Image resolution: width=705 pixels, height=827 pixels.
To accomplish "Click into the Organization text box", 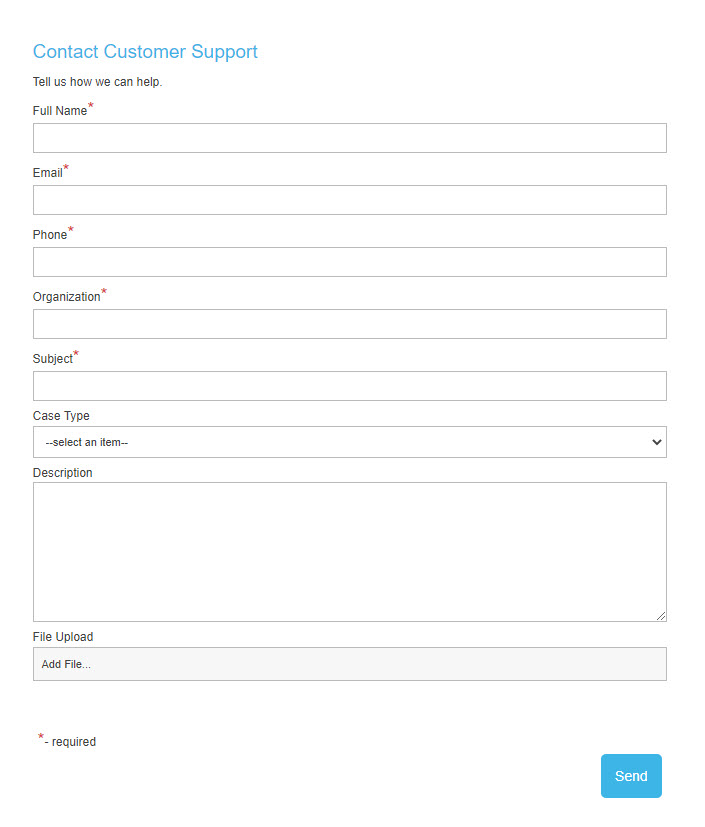I will tap(349, 324).
